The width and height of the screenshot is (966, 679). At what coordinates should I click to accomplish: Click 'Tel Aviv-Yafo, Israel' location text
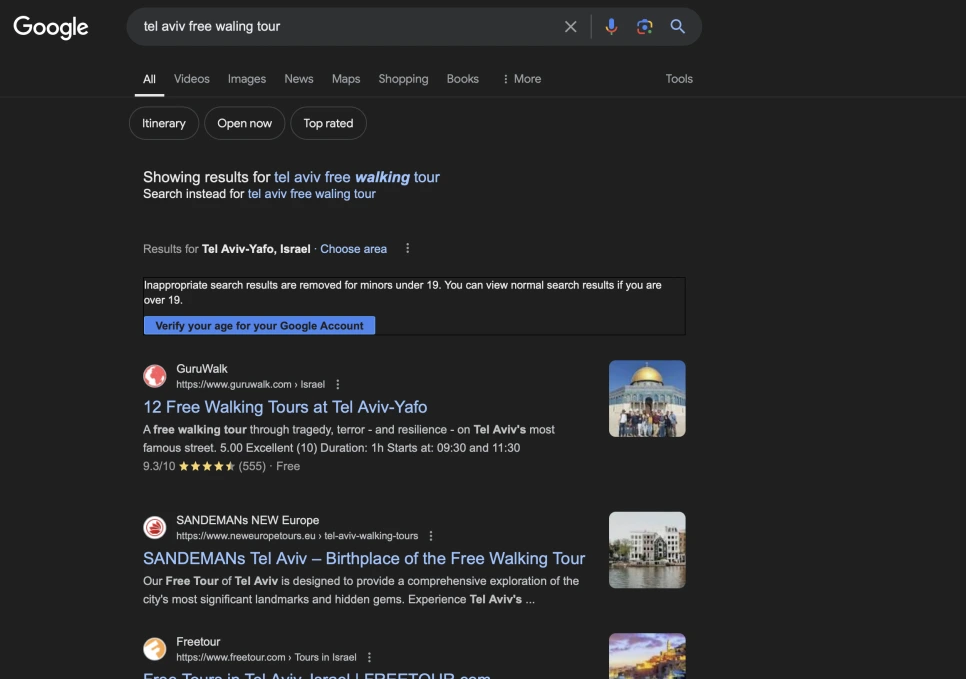(256, 249)
